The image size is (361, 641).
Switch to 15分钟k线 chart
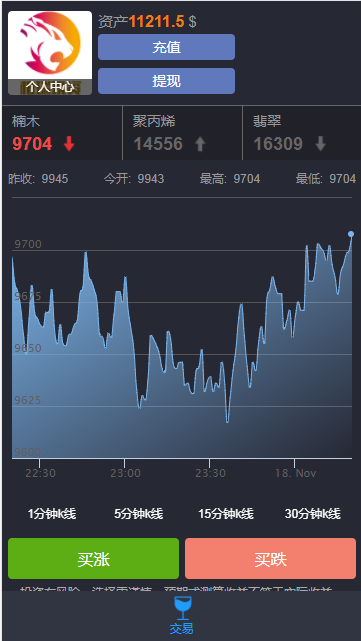pos(226,513)
